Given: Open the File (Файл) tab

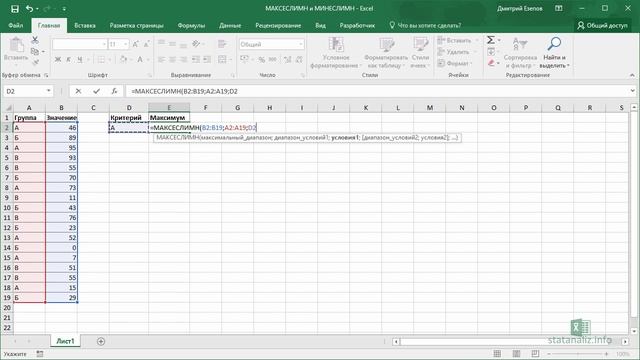Looking at the screenshot, I should pyautogui.click(x=16, y=25).
